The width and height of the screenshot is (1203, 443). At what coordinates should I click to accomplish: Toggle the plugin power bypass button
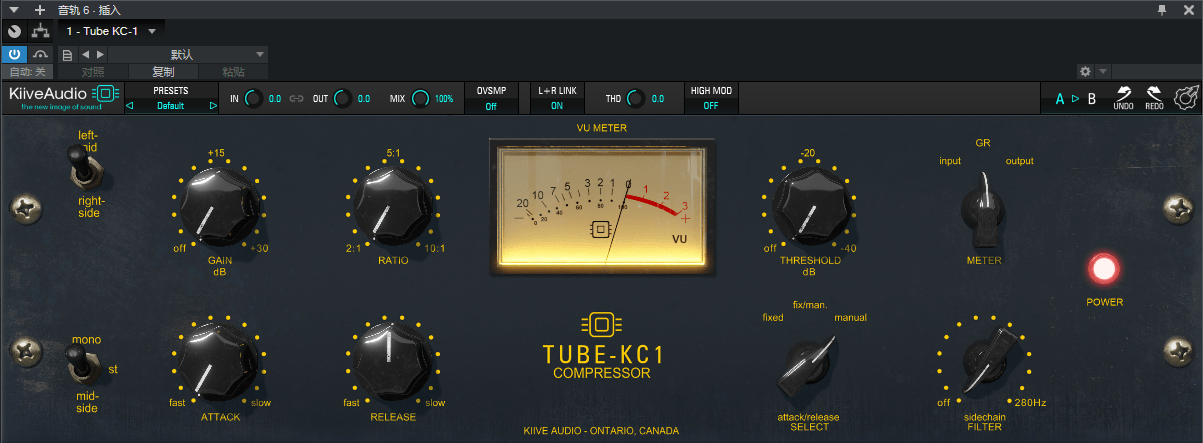click(14, 54)
